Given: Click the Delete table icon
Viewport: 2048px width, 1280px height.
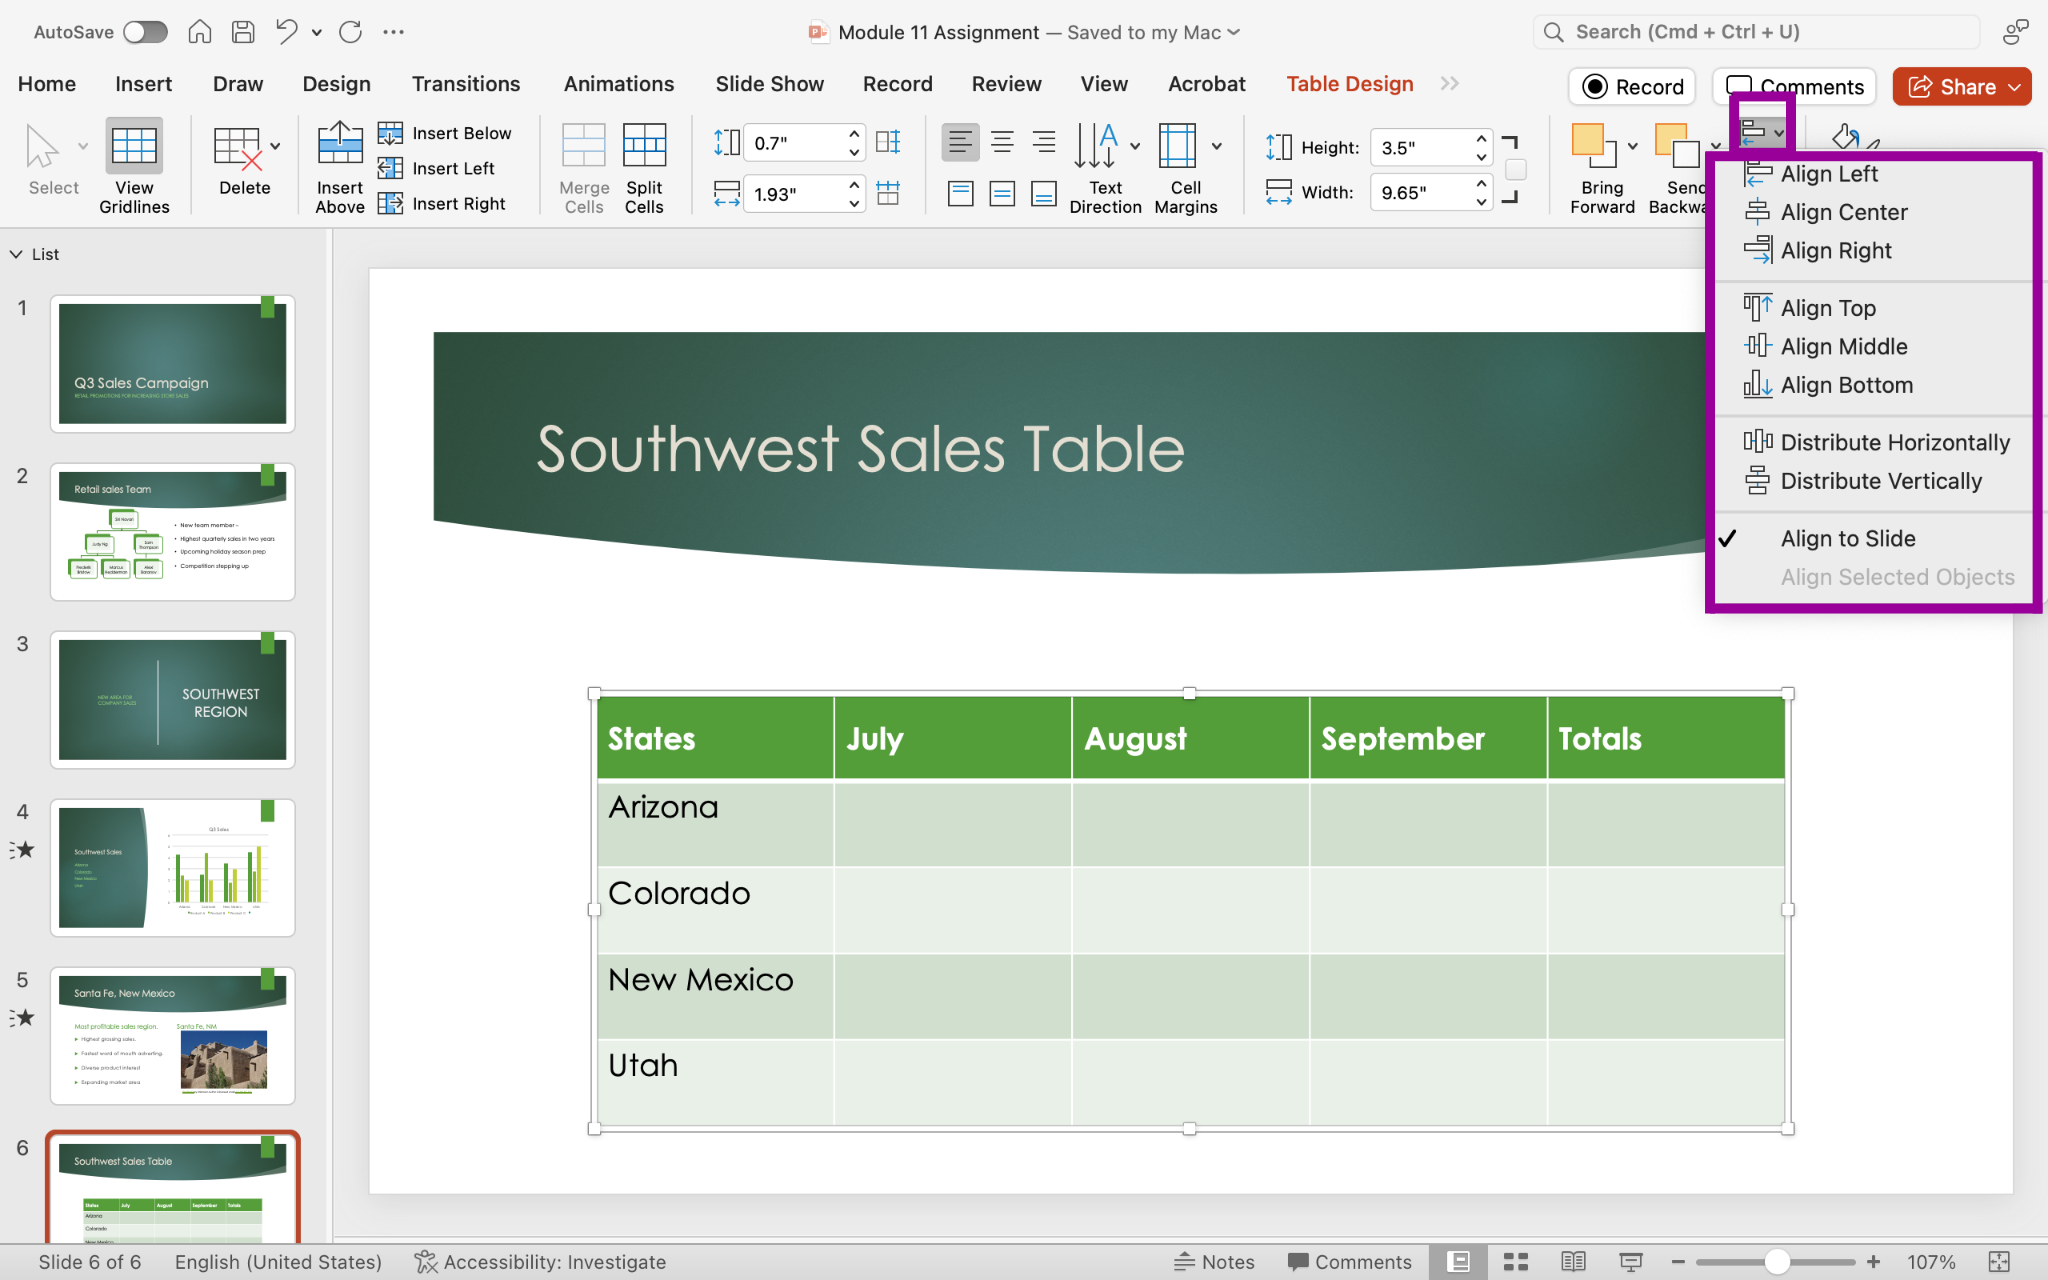Looking at the screenshot, I should 237,148.
